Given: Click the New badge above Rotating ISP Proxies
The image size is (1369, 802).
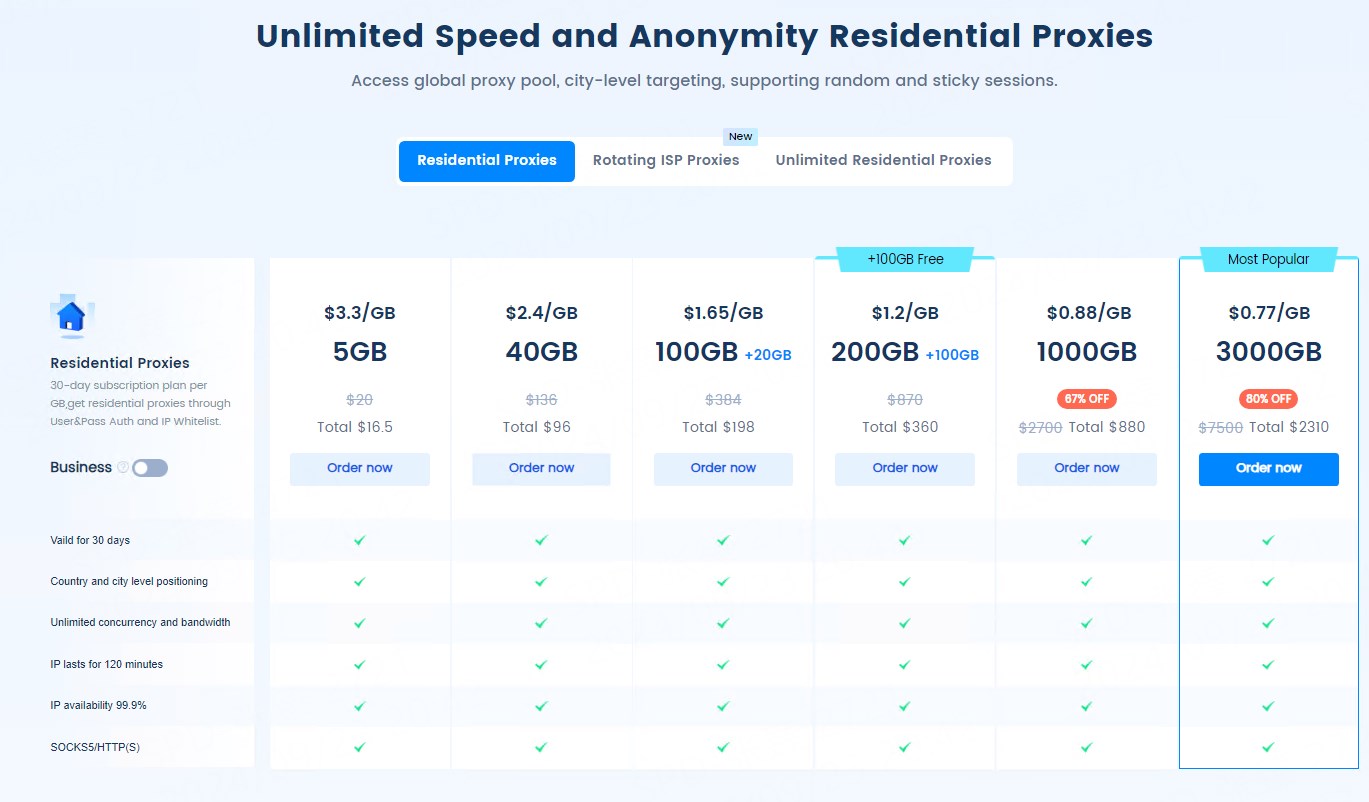Looking at the screenshot, I should pos(740,137).
